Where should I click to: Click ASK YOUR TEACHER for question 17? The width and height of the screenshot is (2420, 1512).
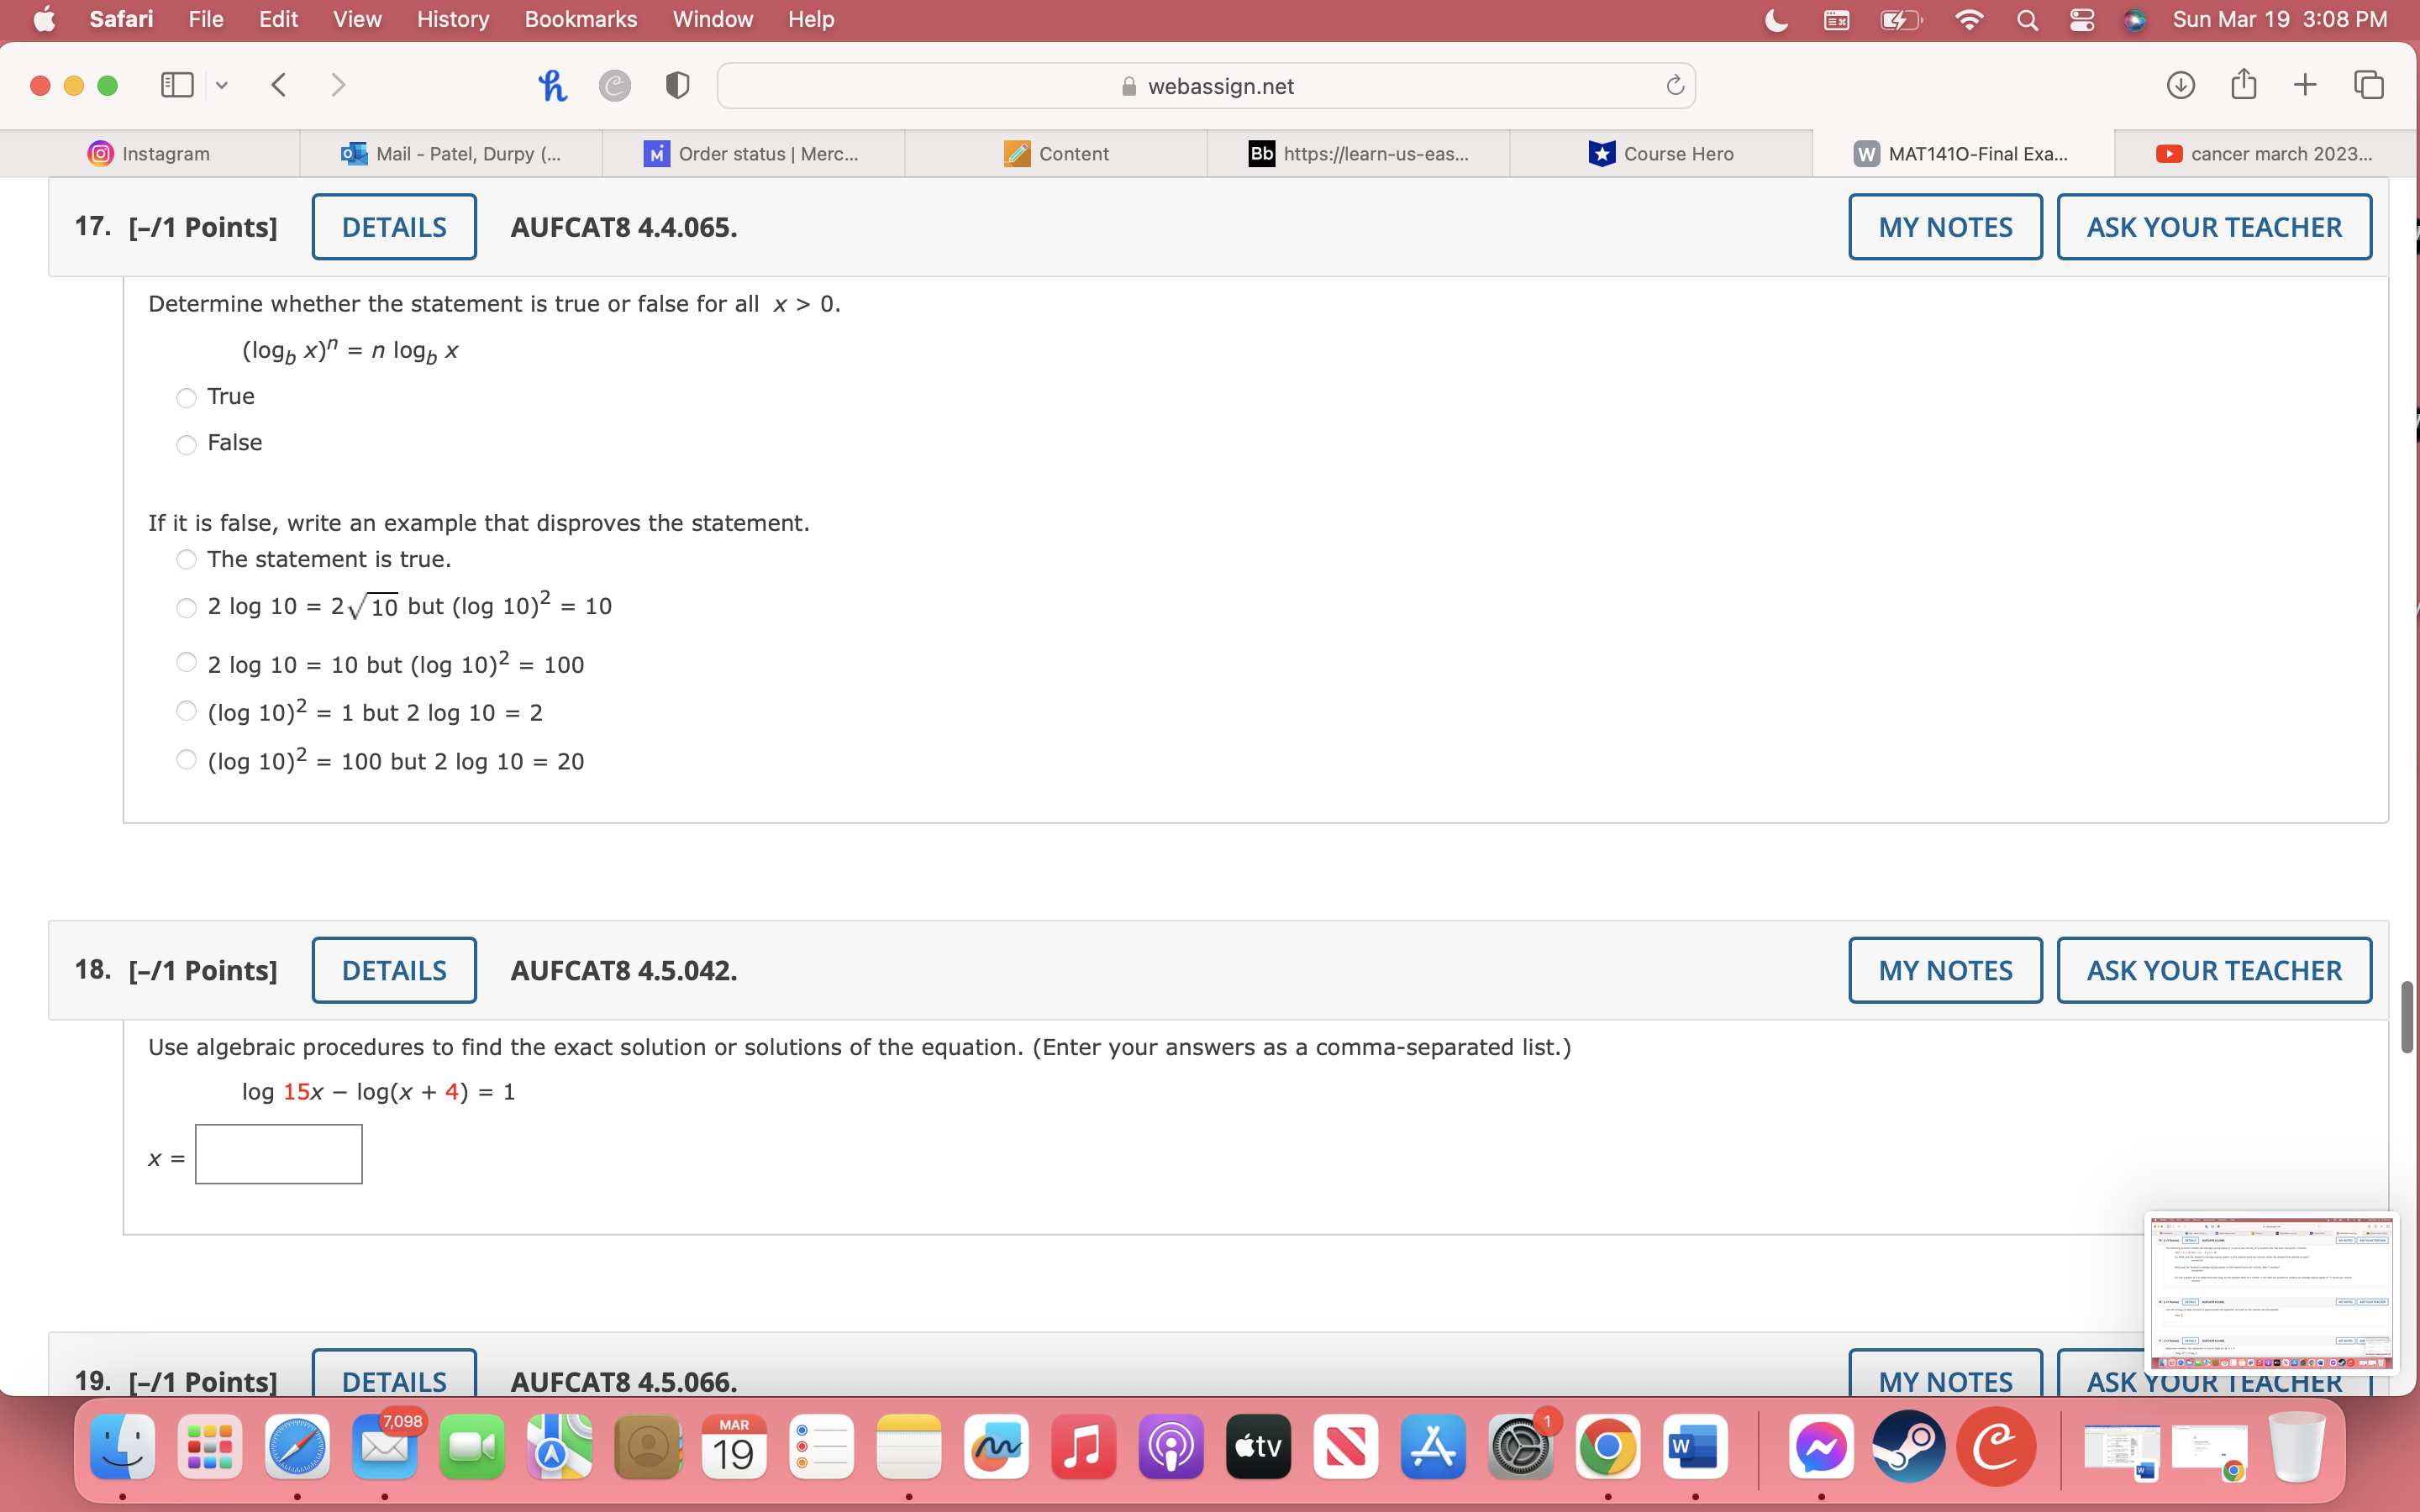[x=2213, y=226]
